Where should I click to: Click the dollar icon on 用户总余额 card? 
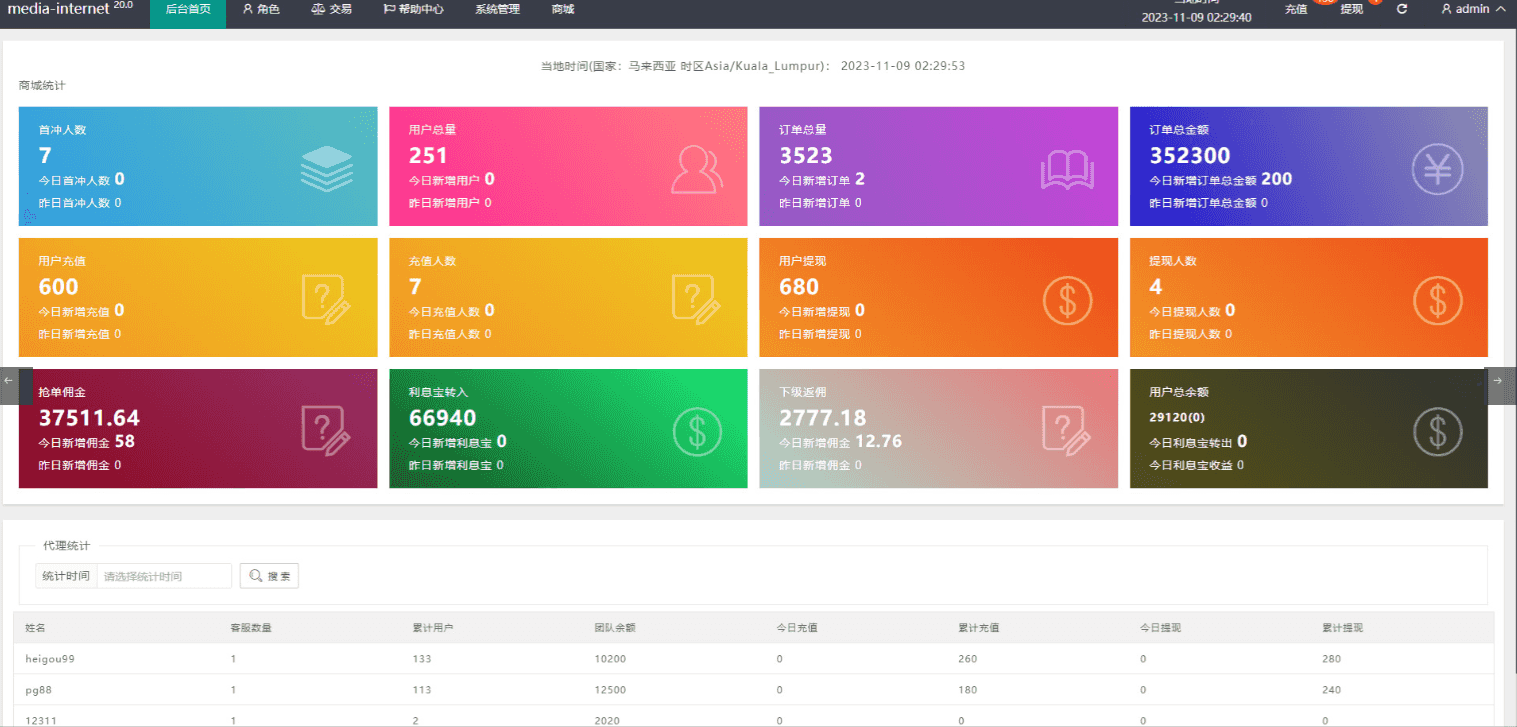point(1437,431)
